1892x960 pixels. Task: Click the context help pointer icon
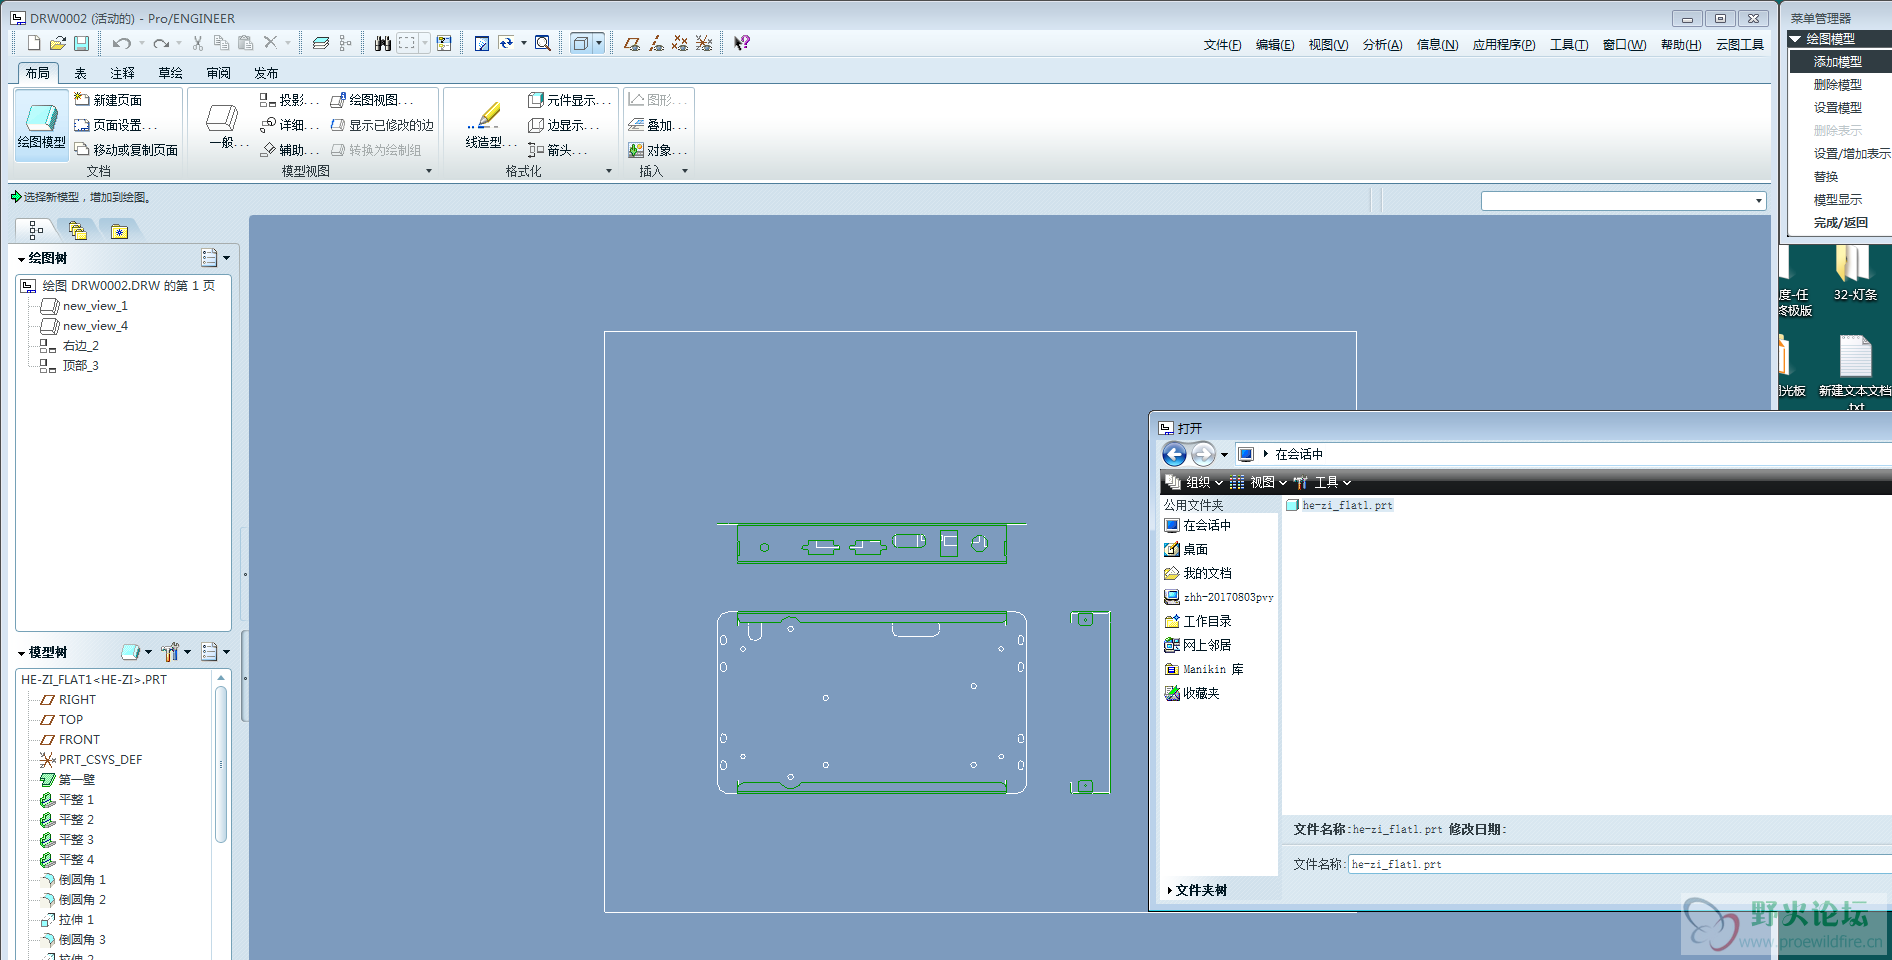742,43
